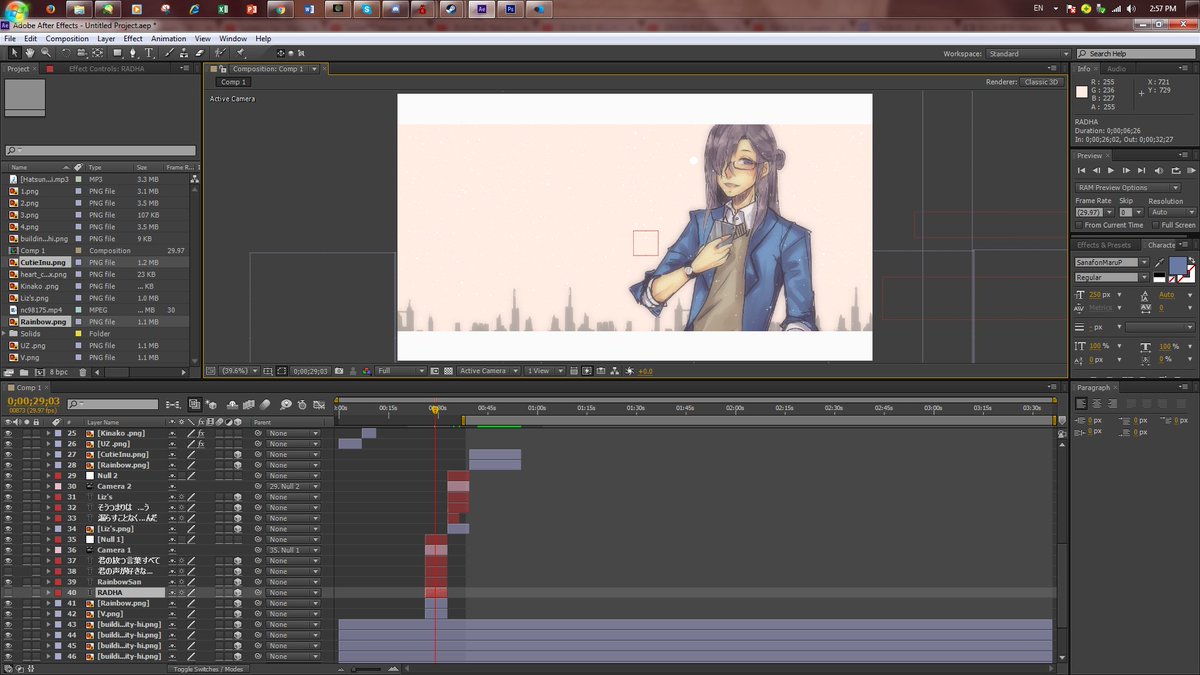1200x675 pixels.
Task: Check the Full Screen option
Action: point(1155,225)
